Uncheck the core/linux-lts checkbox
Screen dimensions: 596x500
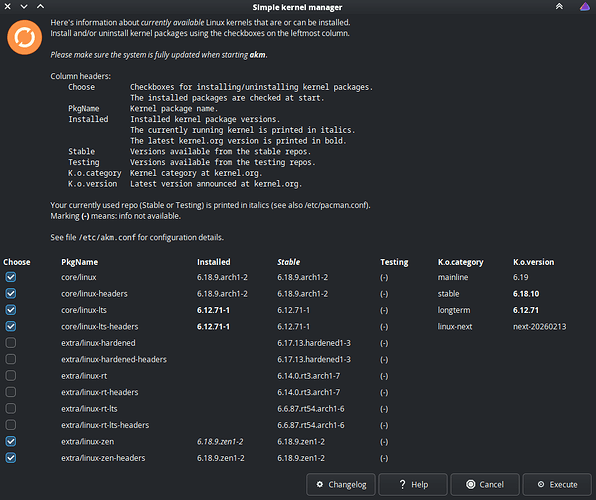(11, 310)
